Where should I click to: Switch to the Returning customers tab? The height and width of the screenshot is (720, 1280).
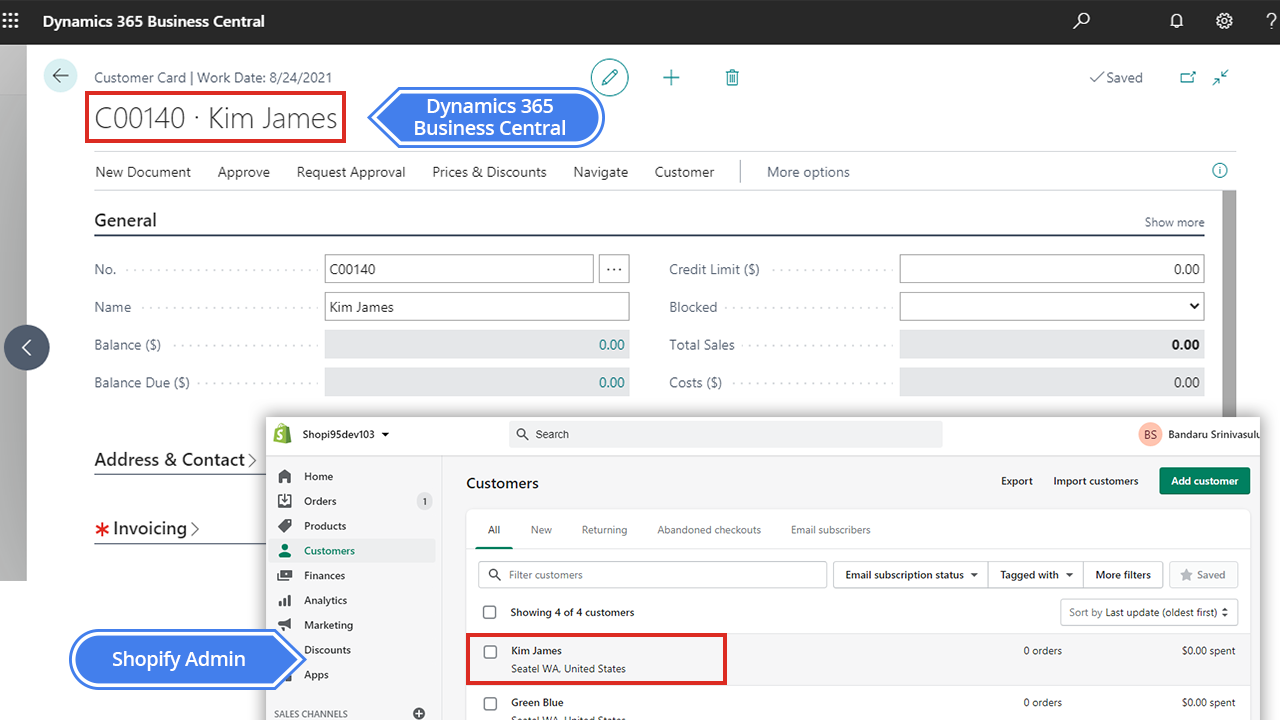pos(604,529)
